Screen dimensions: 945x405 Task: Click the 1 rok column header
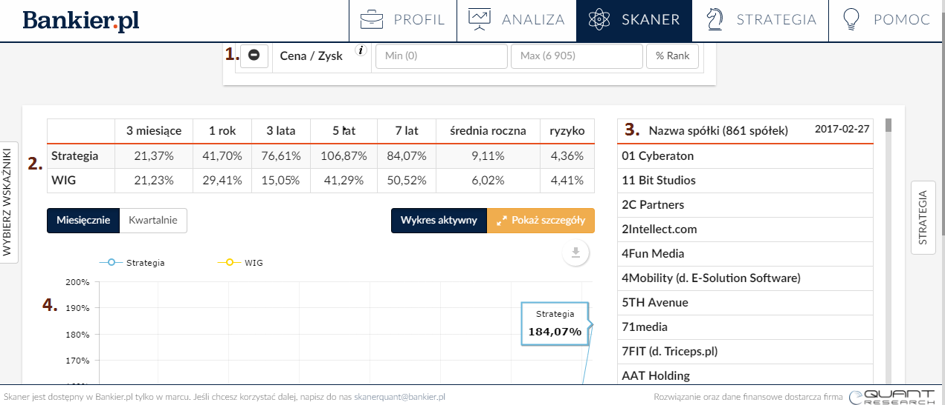[222, 131]
